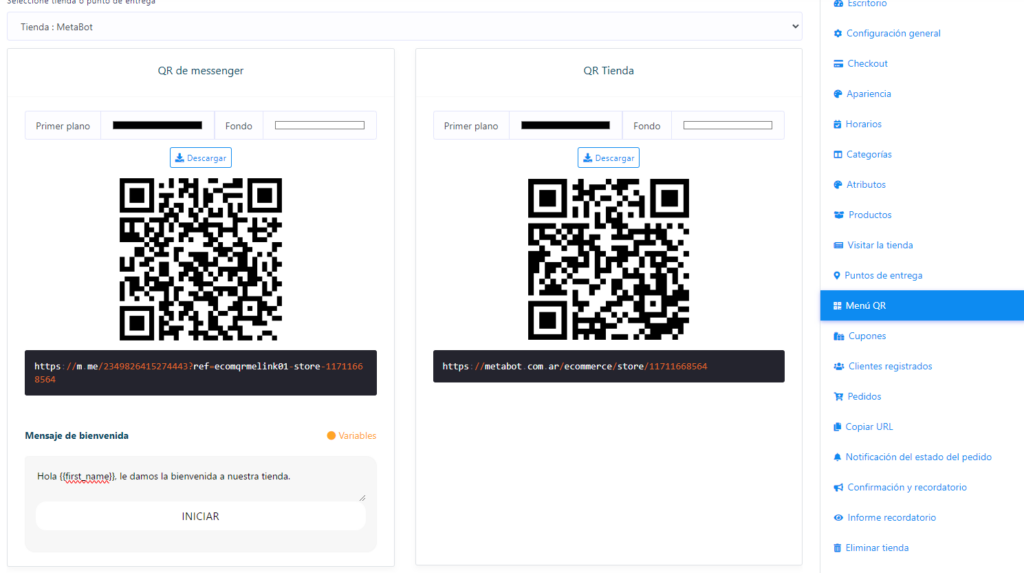Click the Productos boxes icon

tap(839, 215)
